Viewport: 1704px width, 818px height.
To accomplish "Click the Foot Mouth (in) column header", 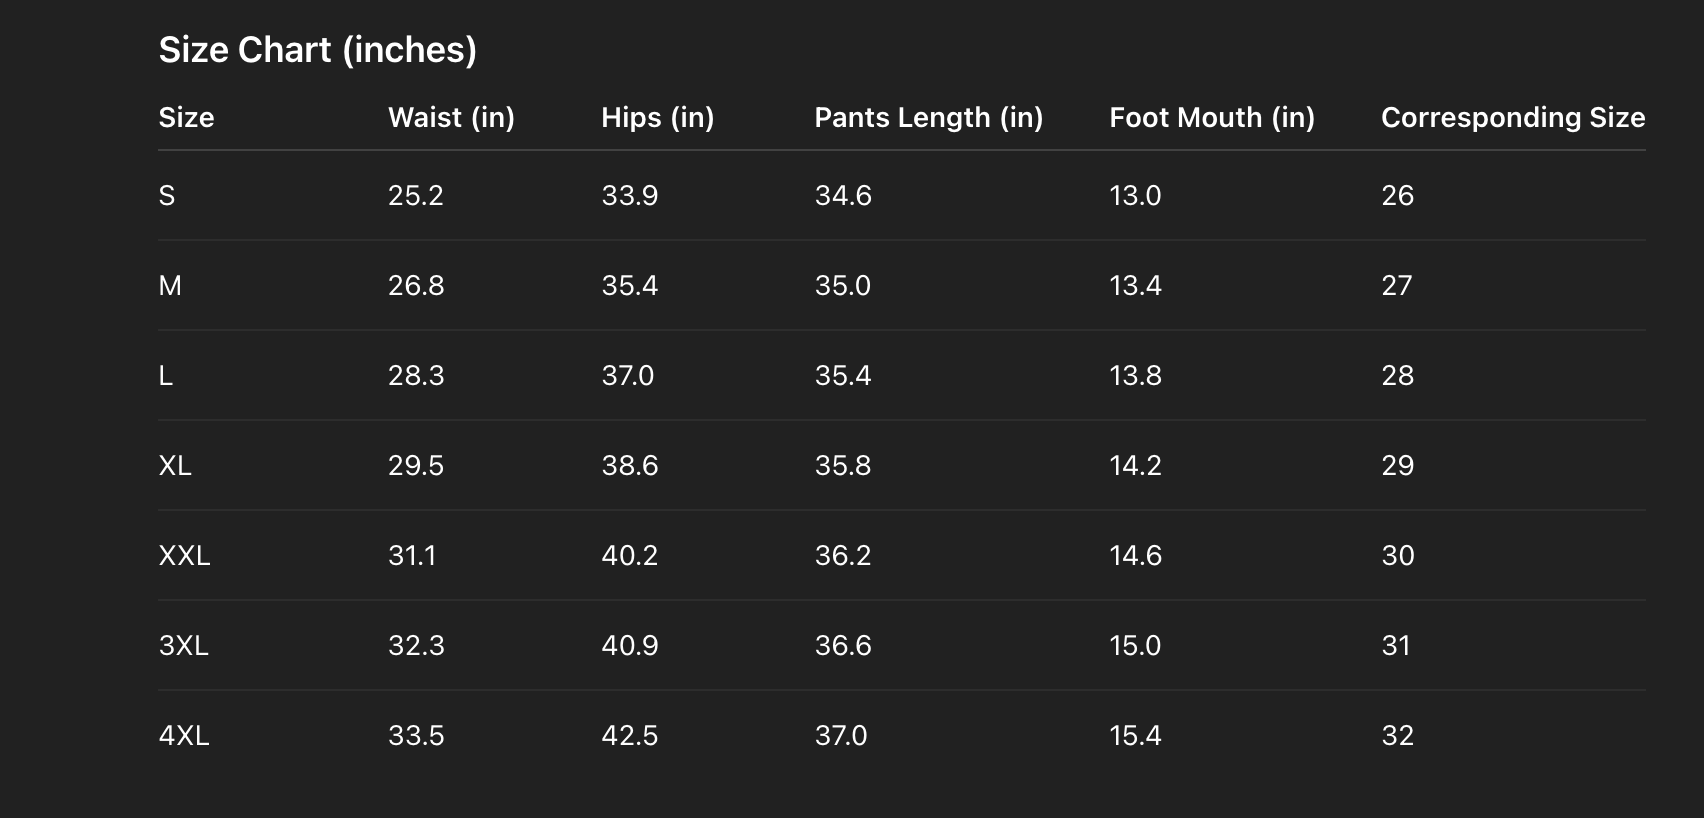I will tap(1211, 118).
